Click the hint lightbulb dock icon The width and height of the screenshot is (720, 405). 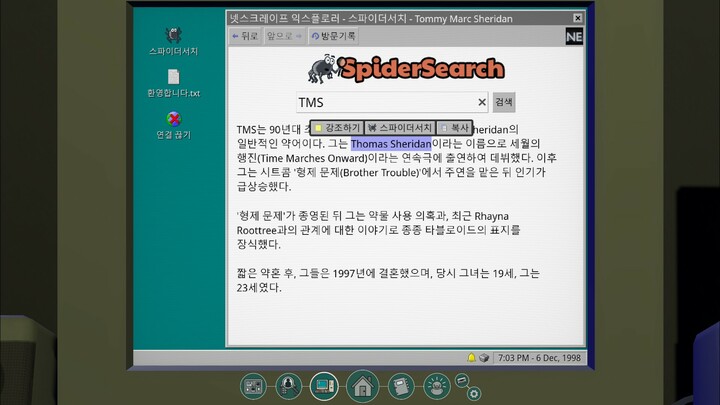coord(436,384)
